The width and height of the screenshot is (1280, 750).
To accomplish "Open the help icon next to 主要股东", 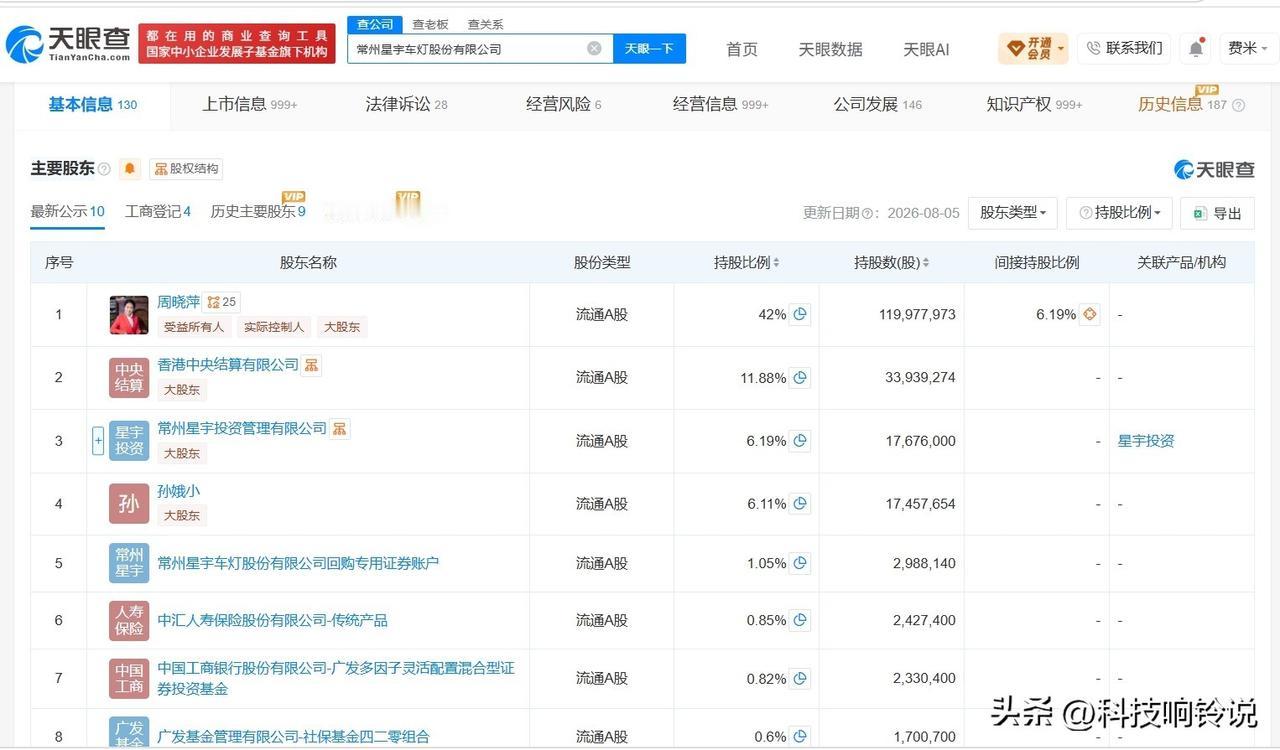I will pyautogui.click(x=104, y=169).
